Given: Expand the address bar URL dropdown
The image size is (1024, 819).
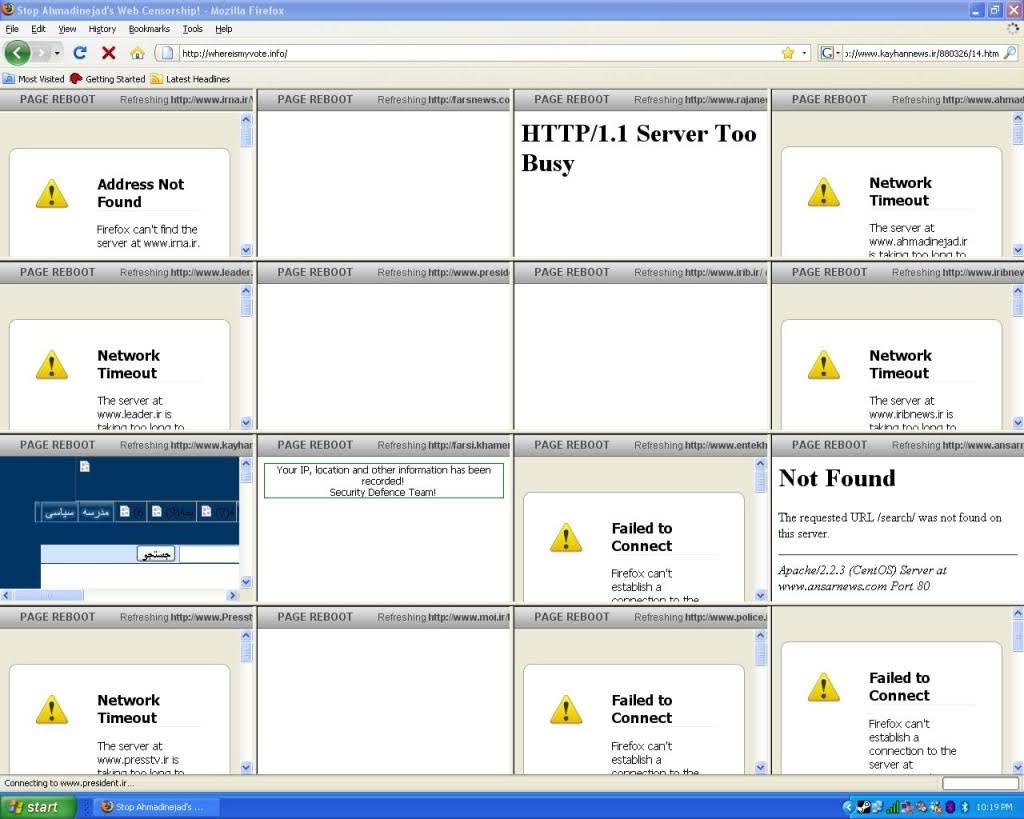Looking at the screenshot, I should tap(804, 53).
